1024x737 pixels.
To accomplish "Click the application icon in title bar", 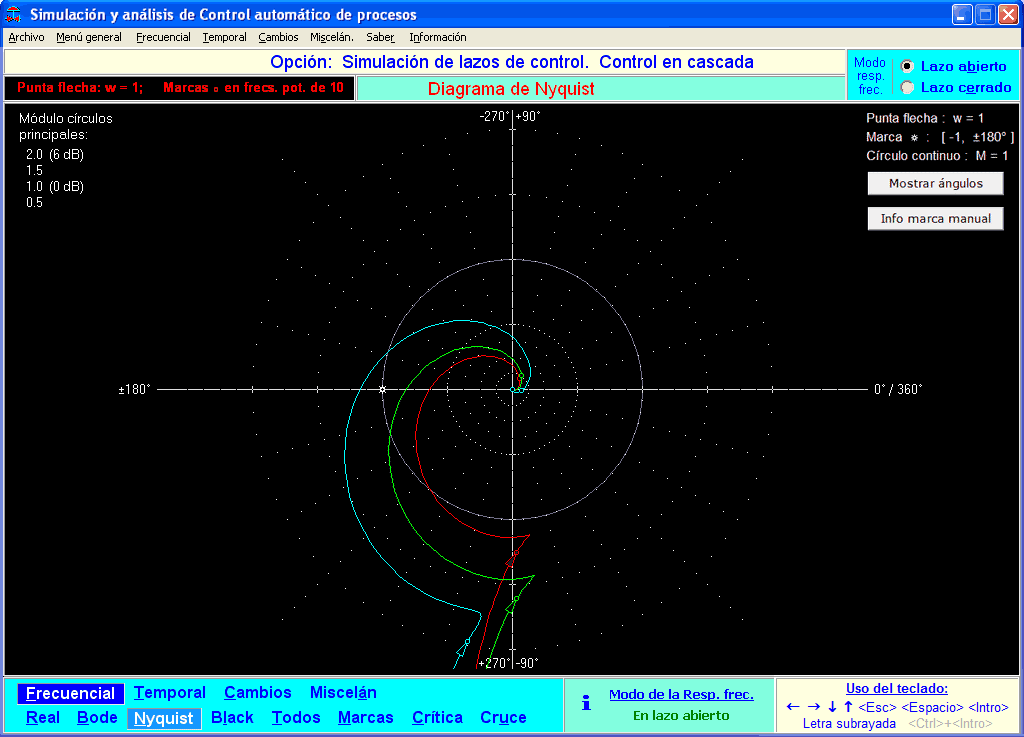I will 14,14.
